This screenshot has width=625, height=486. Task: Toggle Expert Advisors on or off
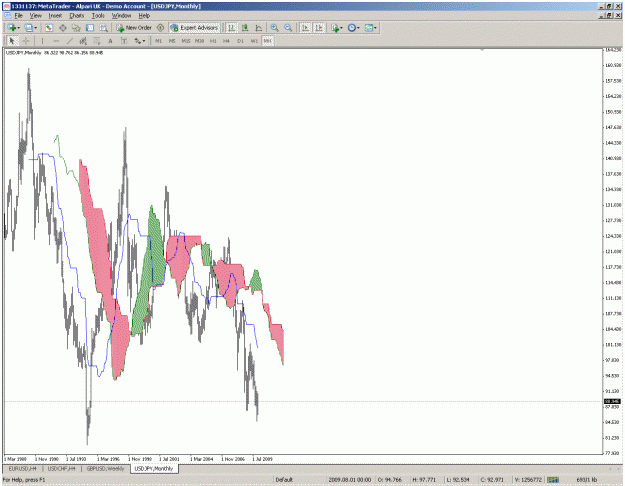tap(195, 28)
